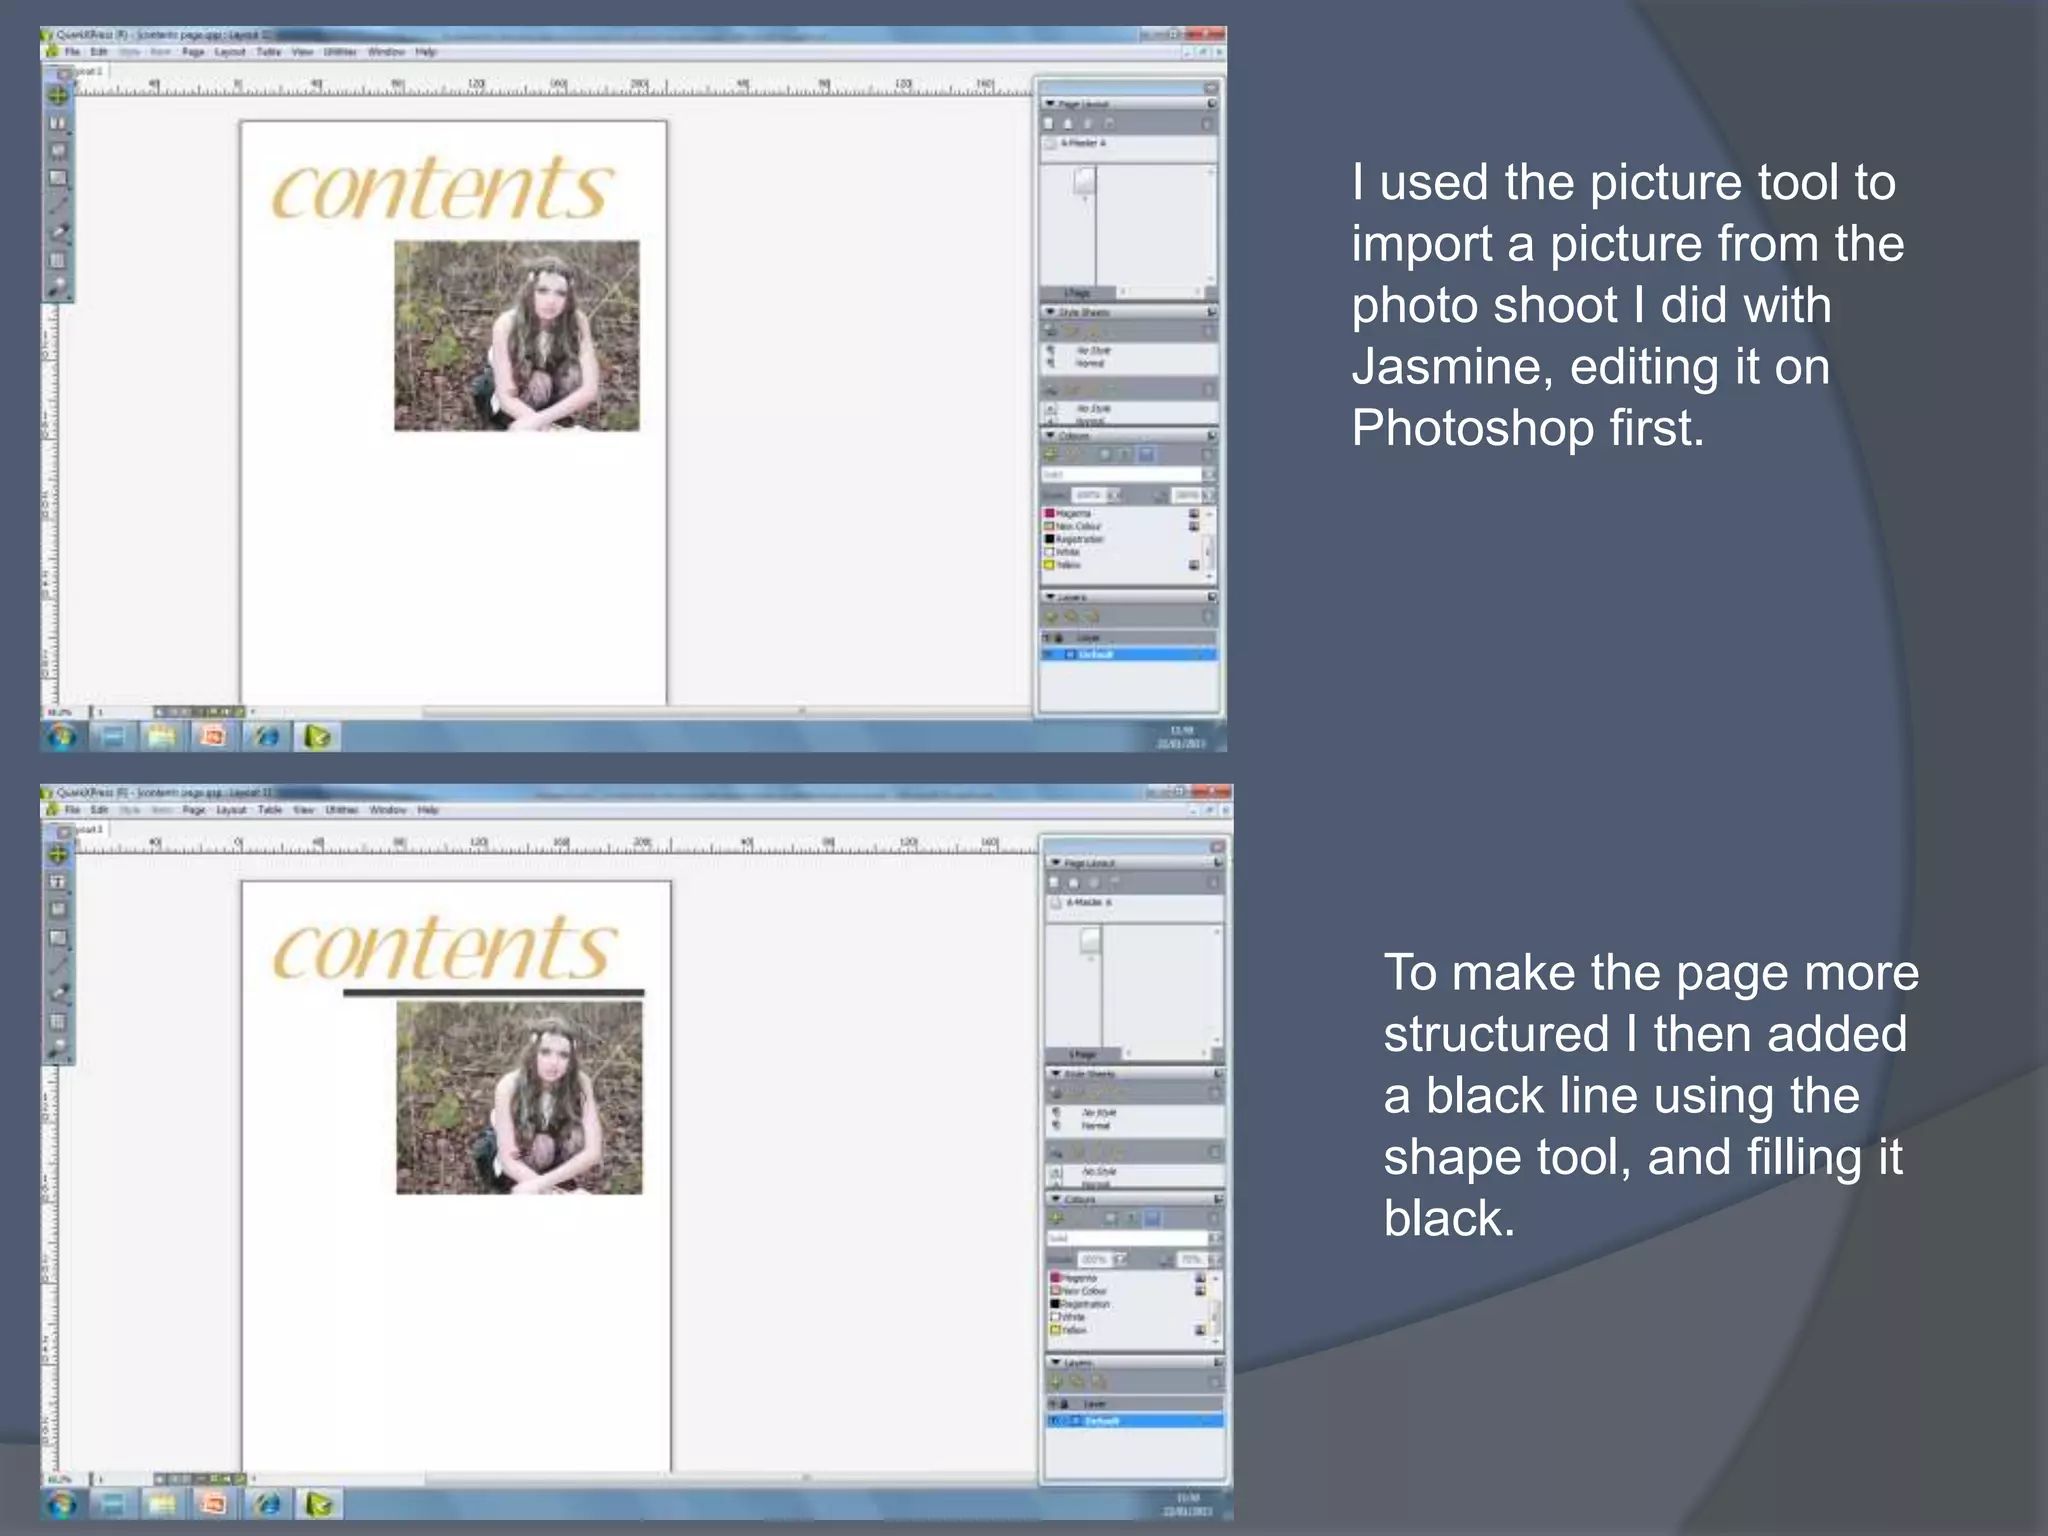Select Registration swatch in bottom Colours panel

point(1055,1304)
